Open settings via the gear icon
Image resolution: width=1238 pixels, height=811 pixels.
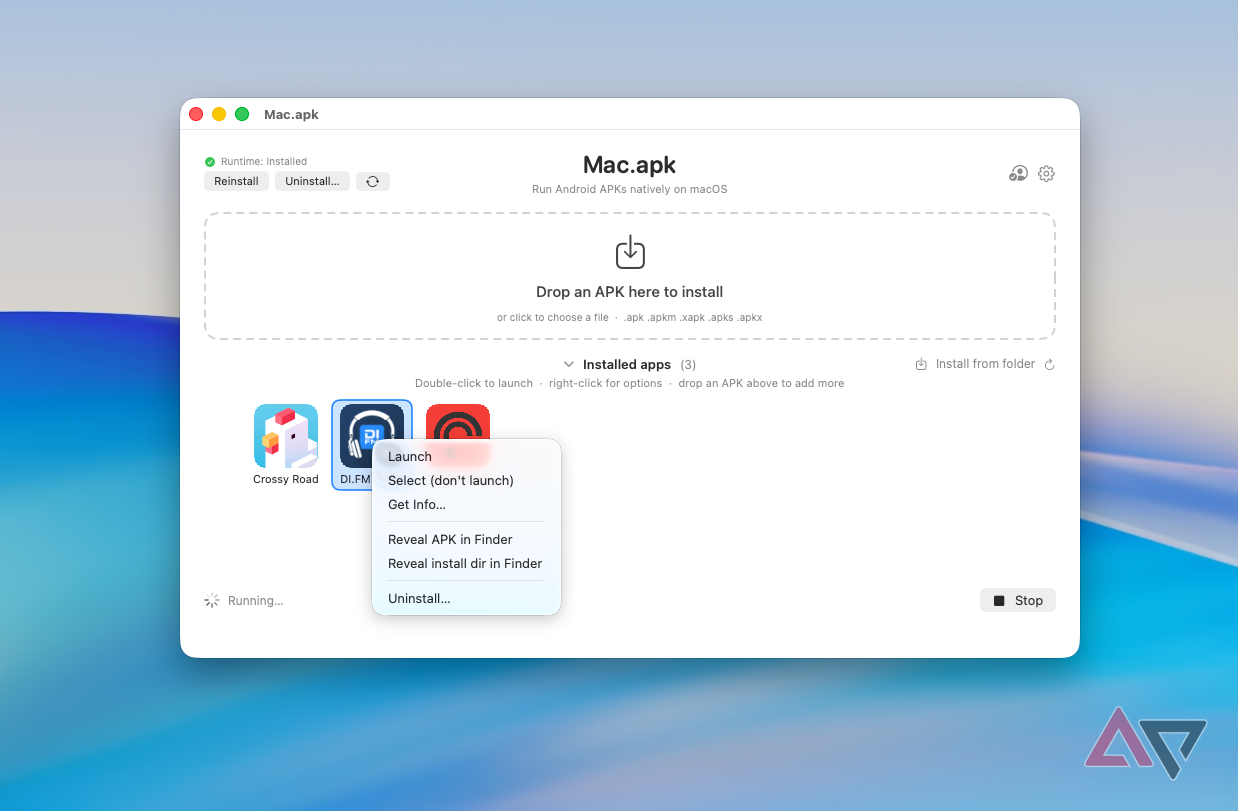(x=1046, y=173)
